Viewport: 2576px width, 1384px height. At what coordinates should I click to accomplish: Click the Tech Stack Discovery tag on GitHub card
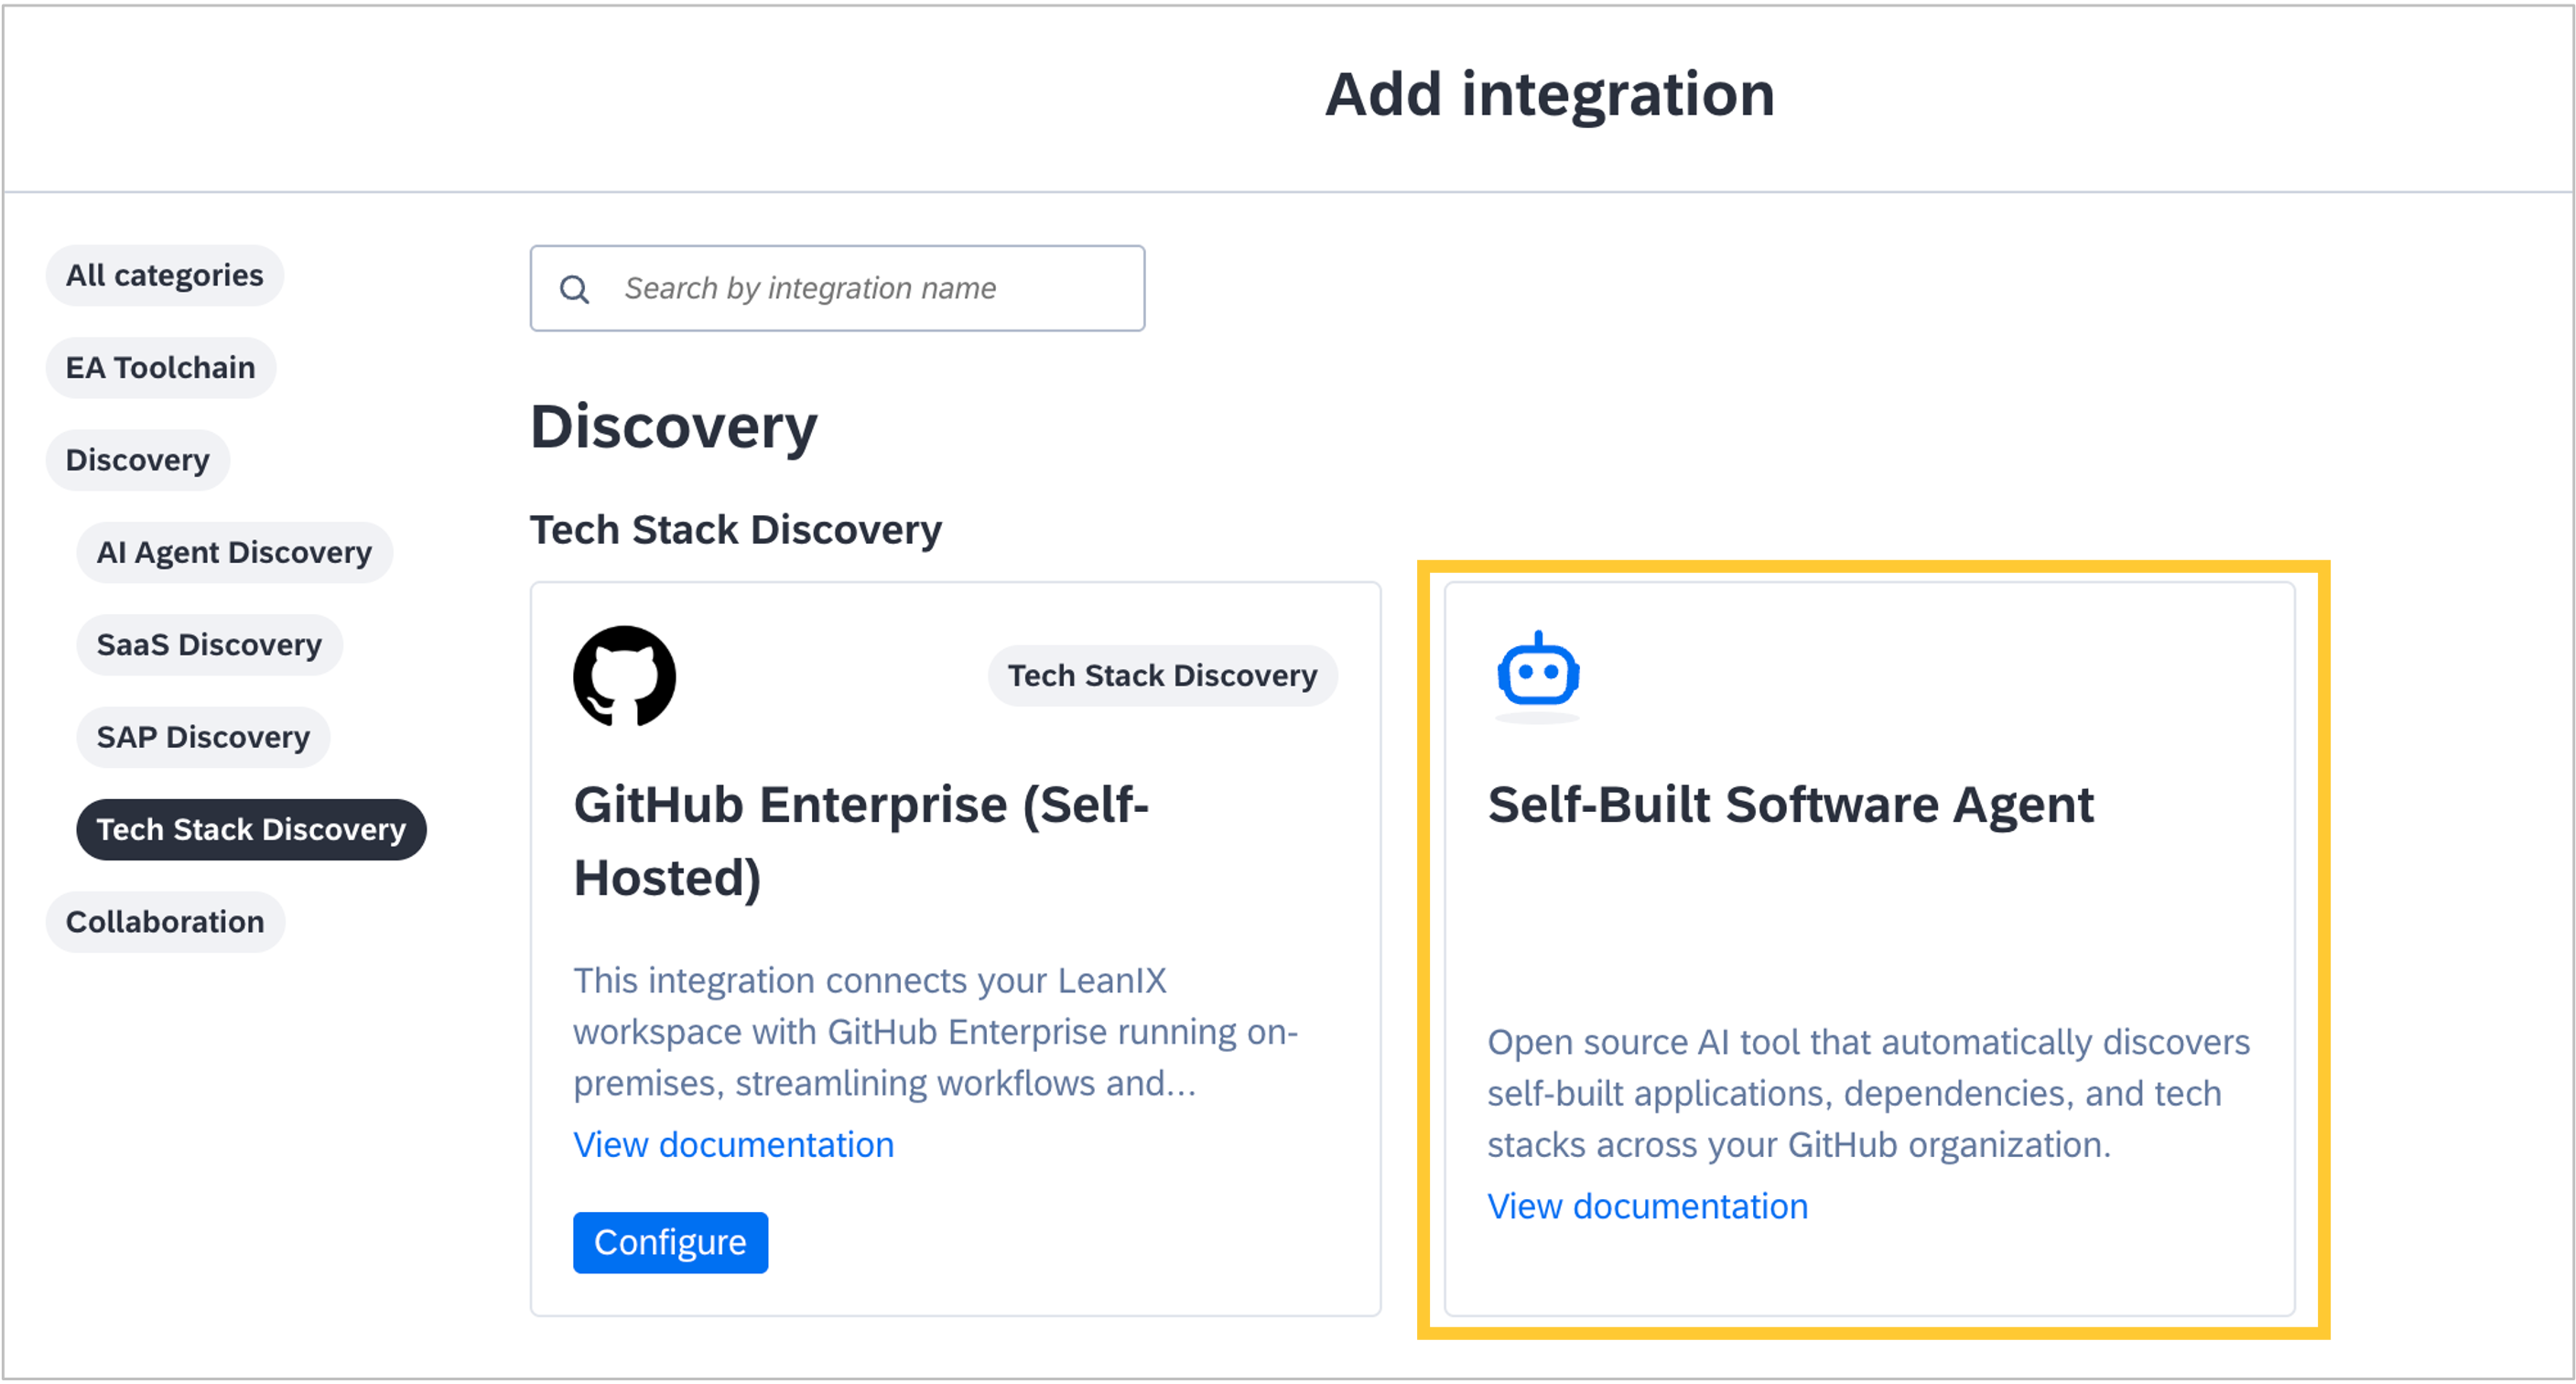1162,676
